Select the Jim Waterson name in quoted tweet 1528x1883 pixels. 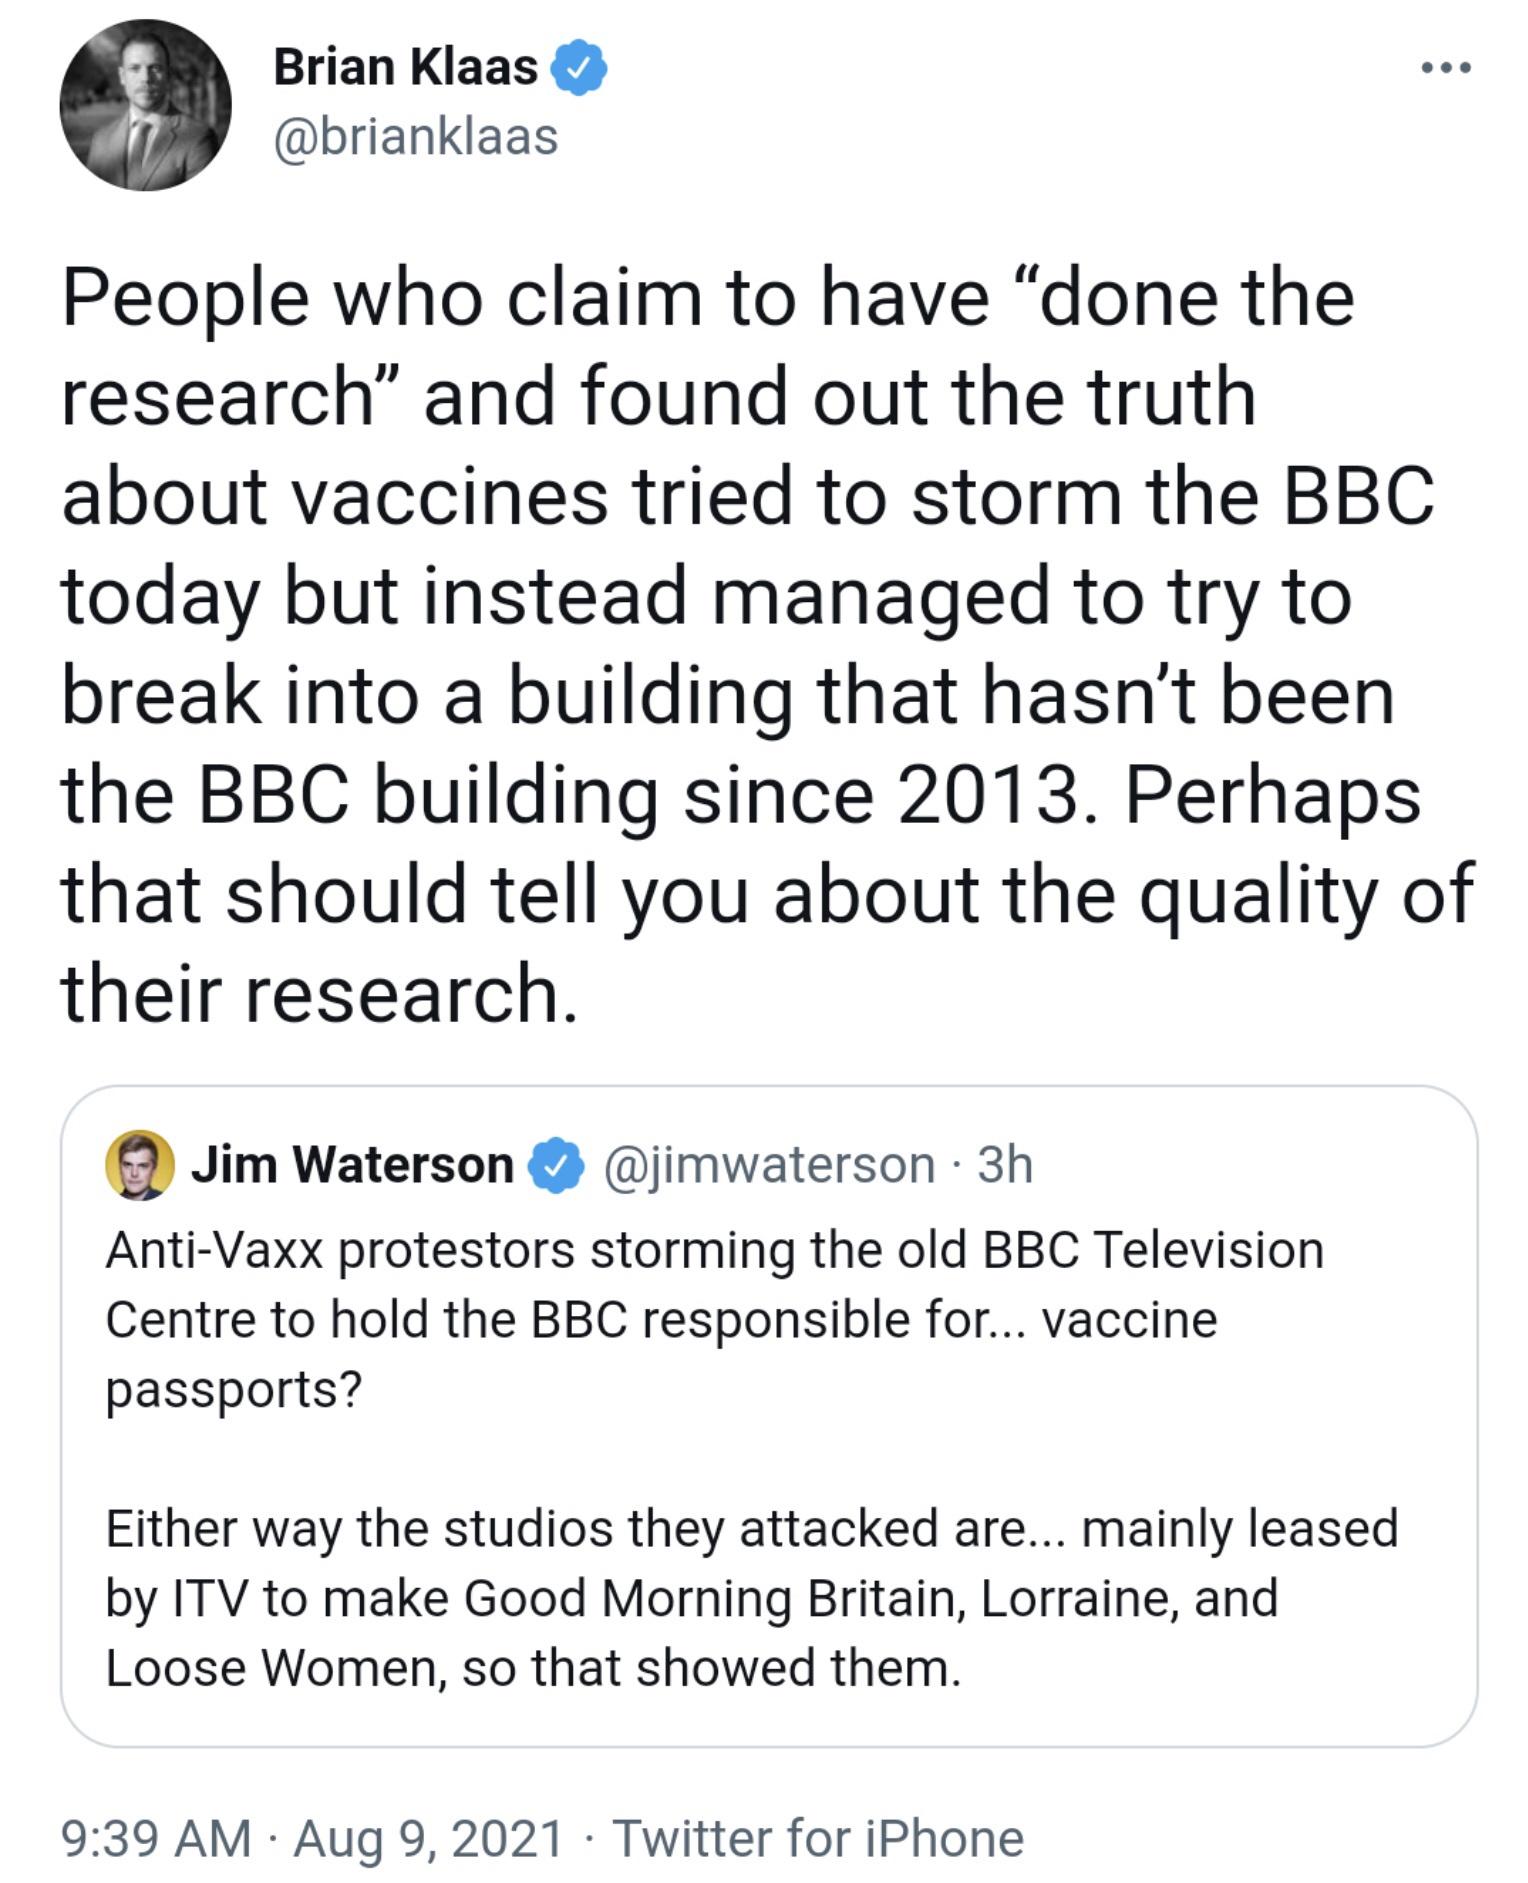click(x=352, y=1165)
